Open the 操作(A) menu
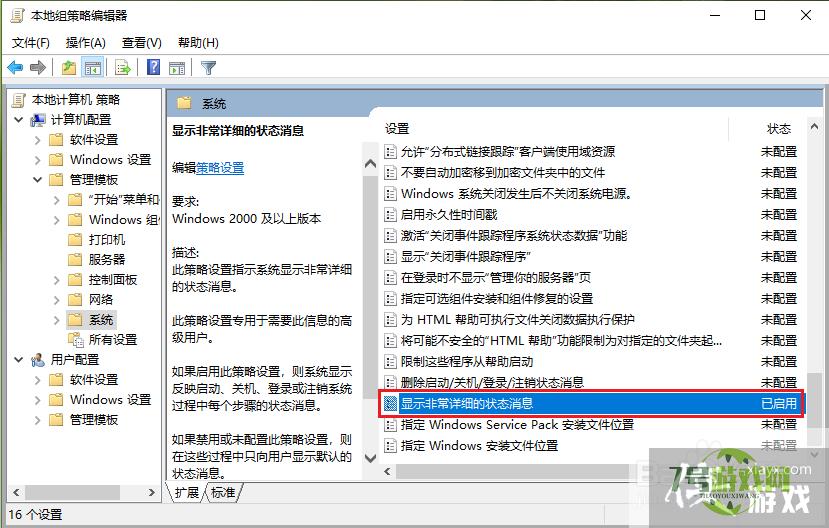829x528 pixels. tap(86, 43)
